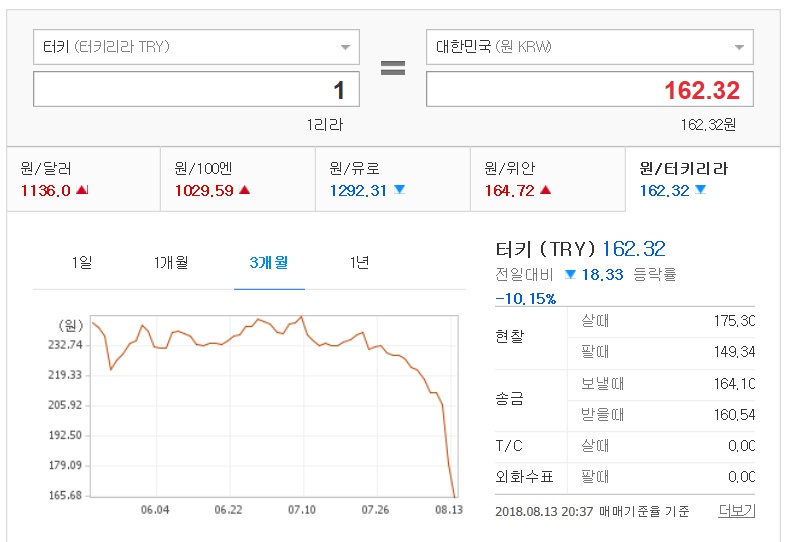Open the 더보기 link
The width and height of the screenshot is (793, 542).
point(737,511)
